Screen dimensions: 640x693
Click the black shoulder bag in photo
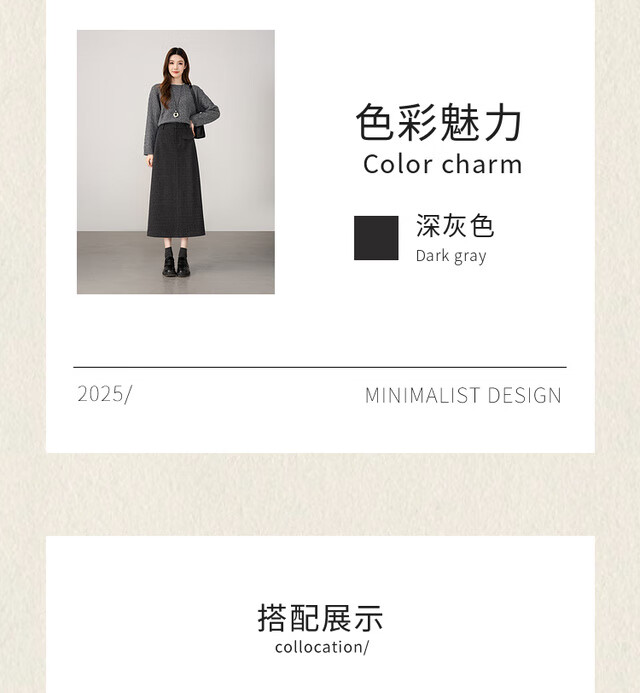coord(199,131)
